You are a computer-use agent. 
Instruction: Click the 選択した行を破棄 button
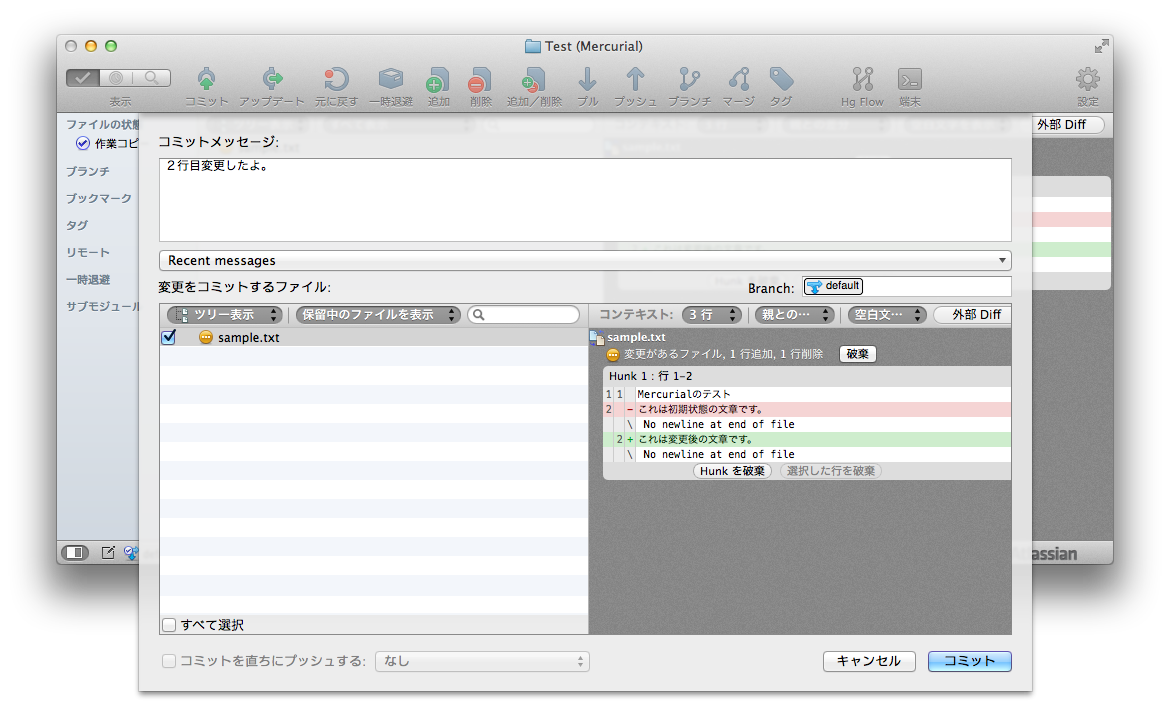point(830,471)
